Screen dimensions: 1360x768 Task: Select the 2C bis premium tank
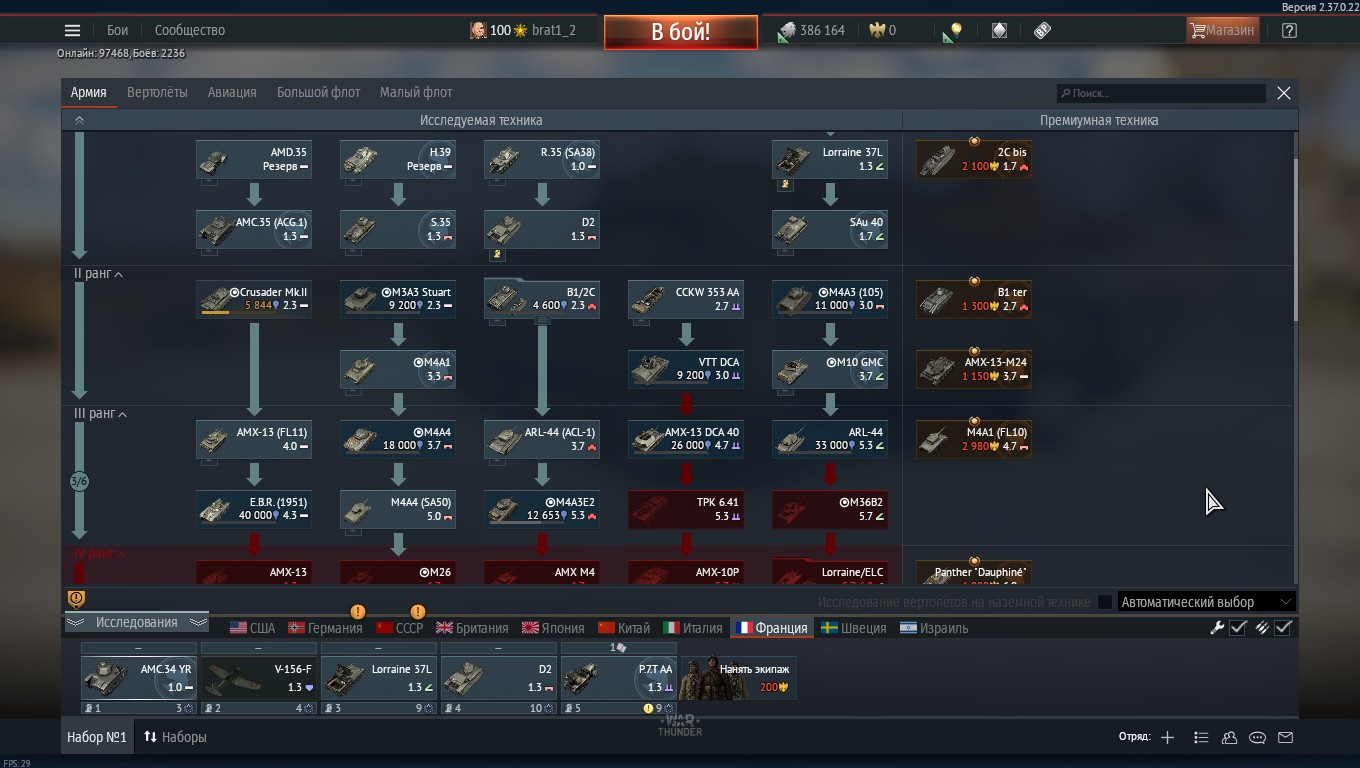974,159
